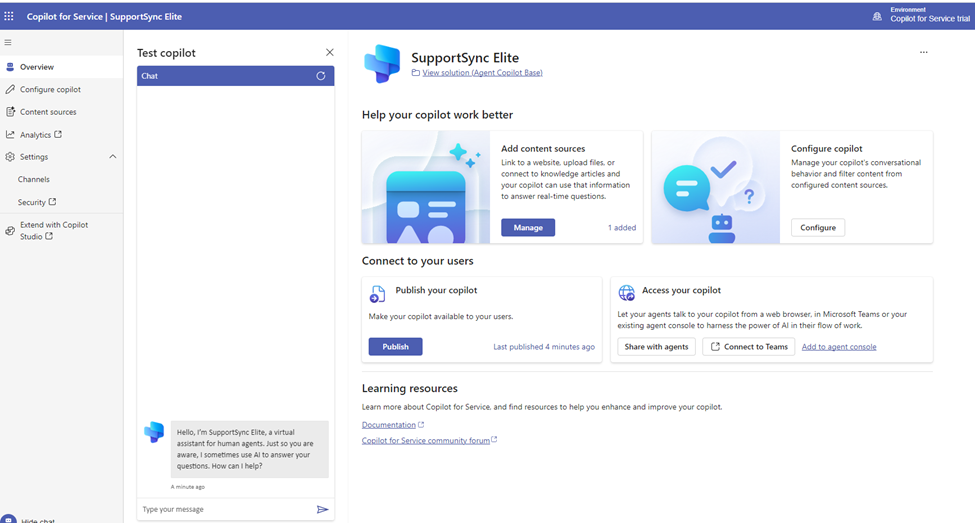The height and width of the screenshot is (523, 975).
Task: Click the Settings gear icon
Action: coord(10,157)
